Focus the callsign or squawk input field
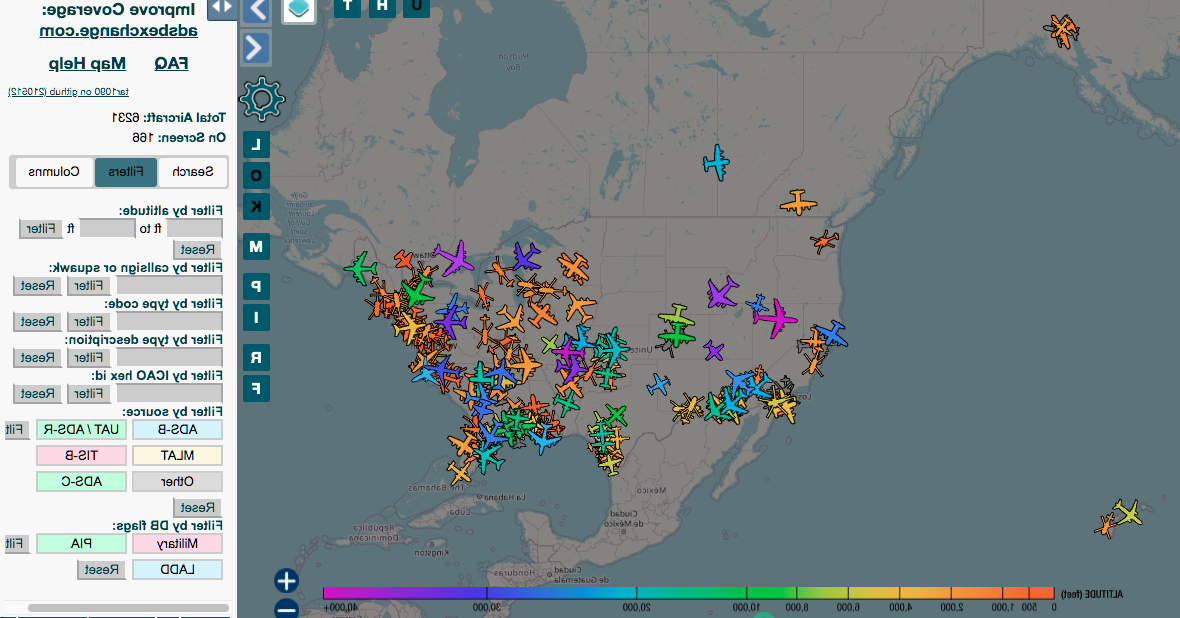This screenshot has width=1180, height=618. click(169, 286)
